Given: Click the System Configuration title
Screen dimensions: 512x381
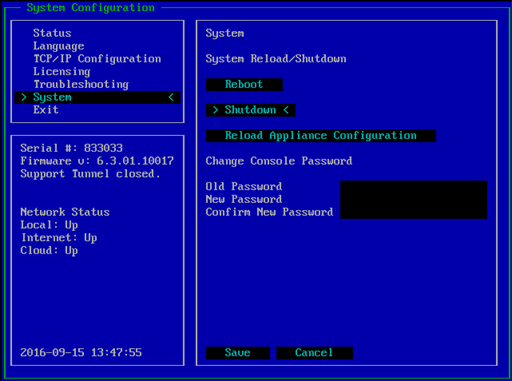Looking at the screenshot, I should (x=91, y=8).
